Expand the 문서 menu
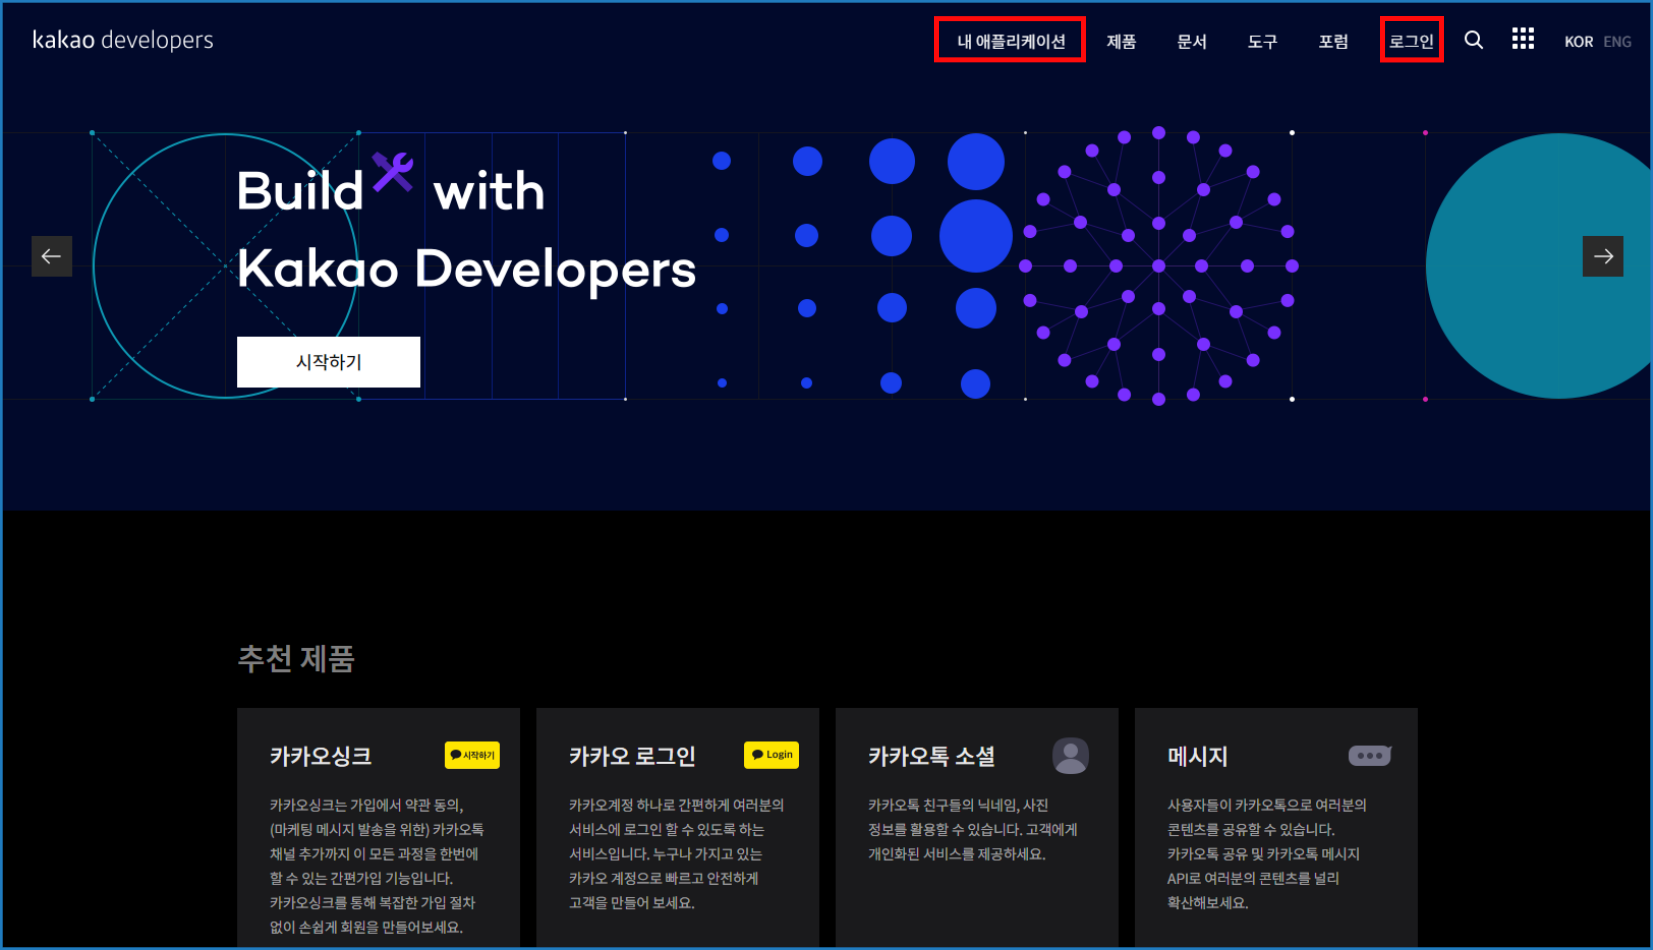Image resolution: width=1653 pixels, height=950 pixels. [1191, 41]
